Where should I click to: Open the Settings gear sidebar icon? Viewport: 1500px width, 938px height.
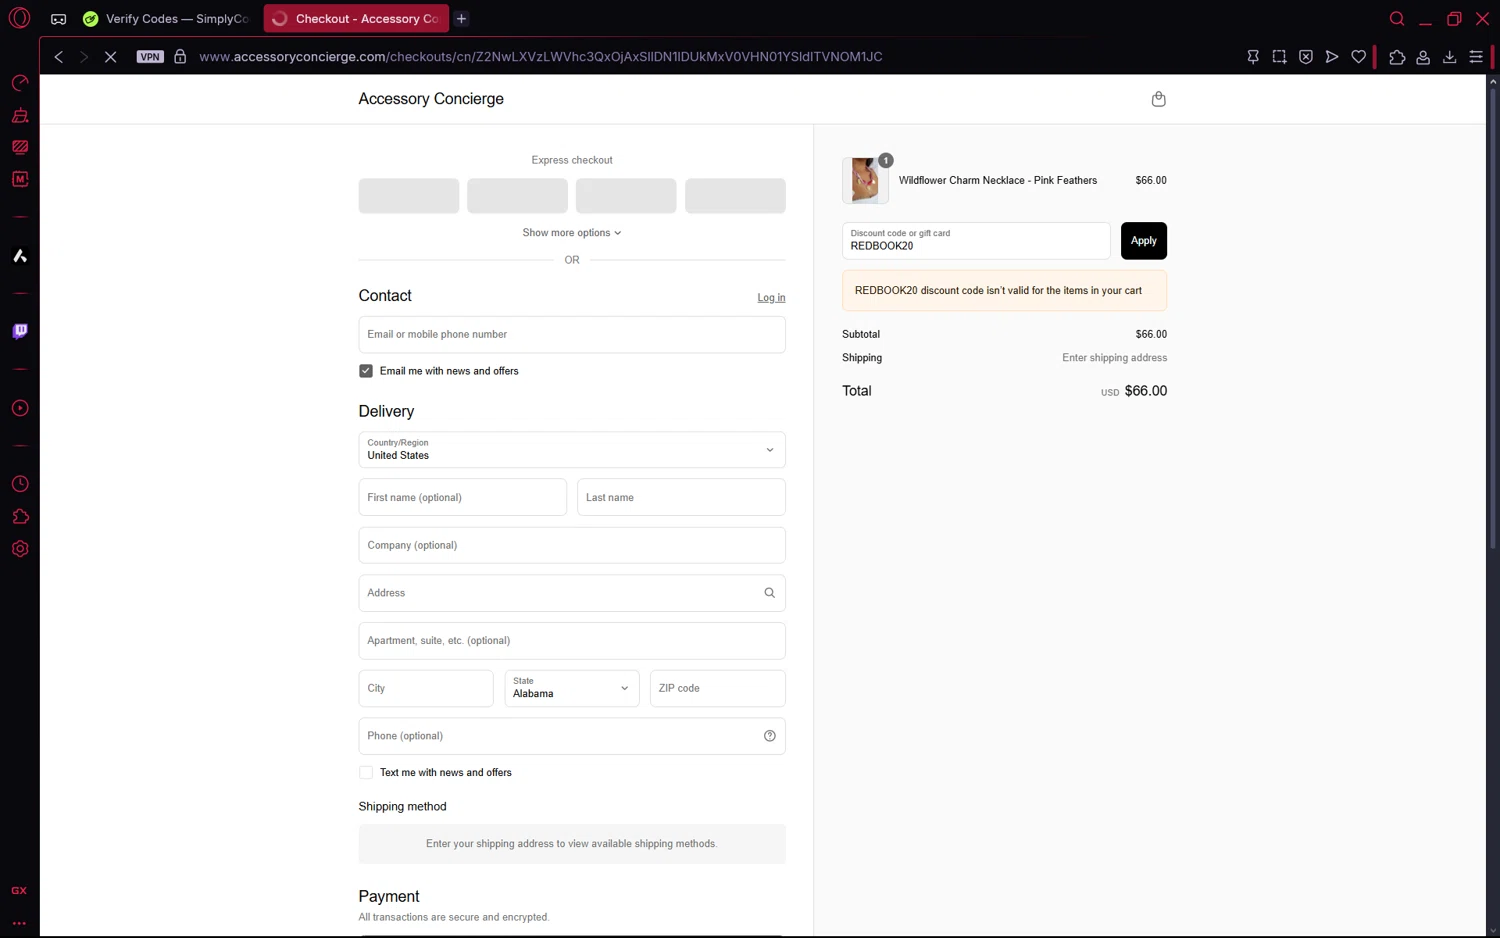click(20, 549)
